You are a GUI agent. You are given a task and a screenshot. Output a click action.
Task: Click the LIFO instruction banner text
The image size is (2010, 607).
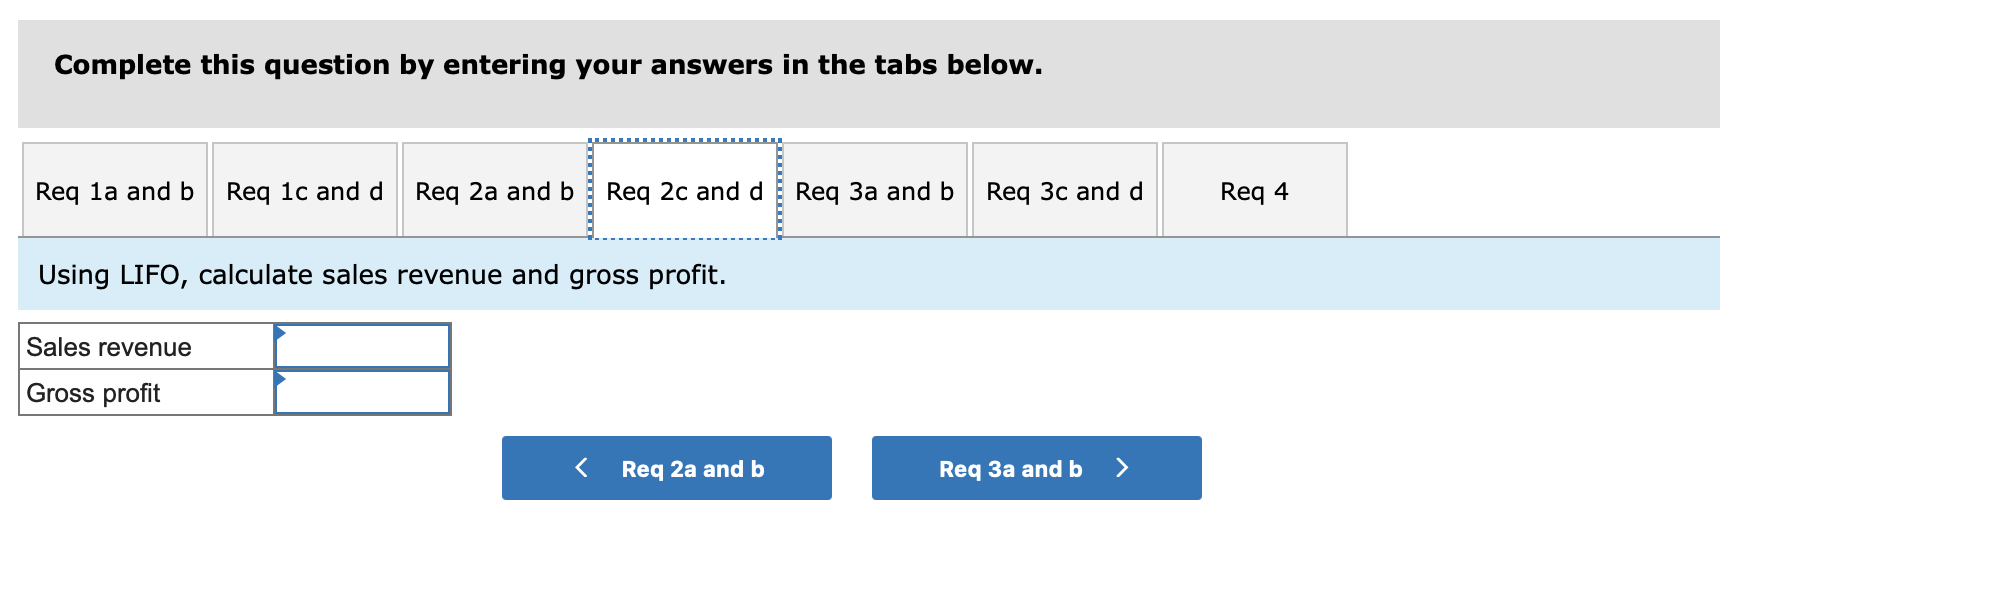(380, 274)
